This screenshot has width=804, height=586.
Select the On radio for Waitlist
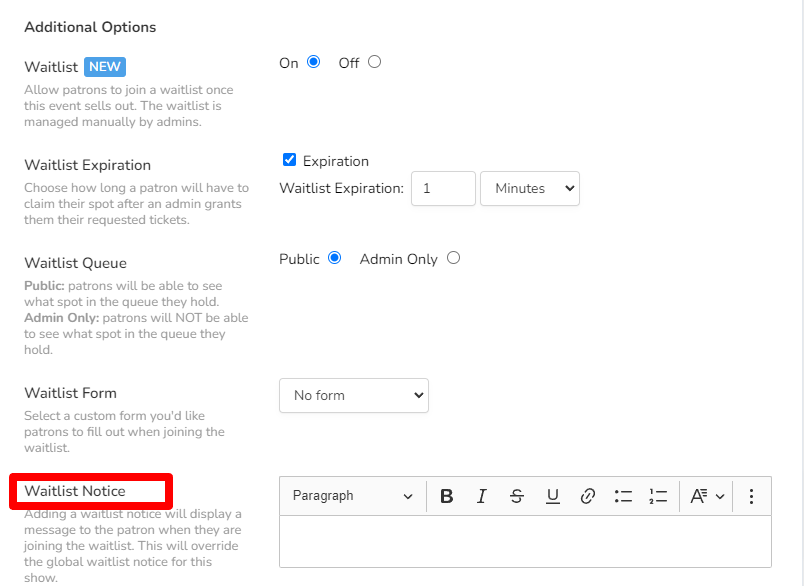click(313, 61)
